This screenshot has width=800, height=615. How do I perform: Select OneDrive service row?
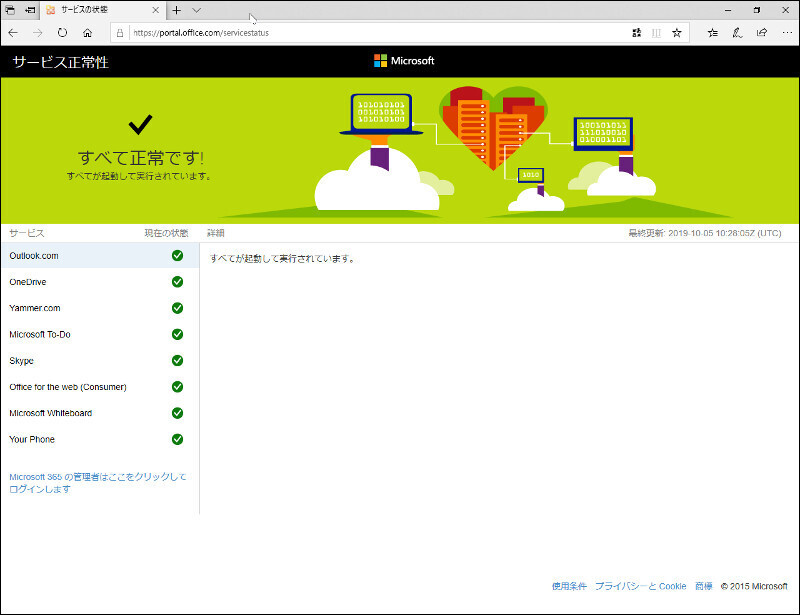(99, 282)
